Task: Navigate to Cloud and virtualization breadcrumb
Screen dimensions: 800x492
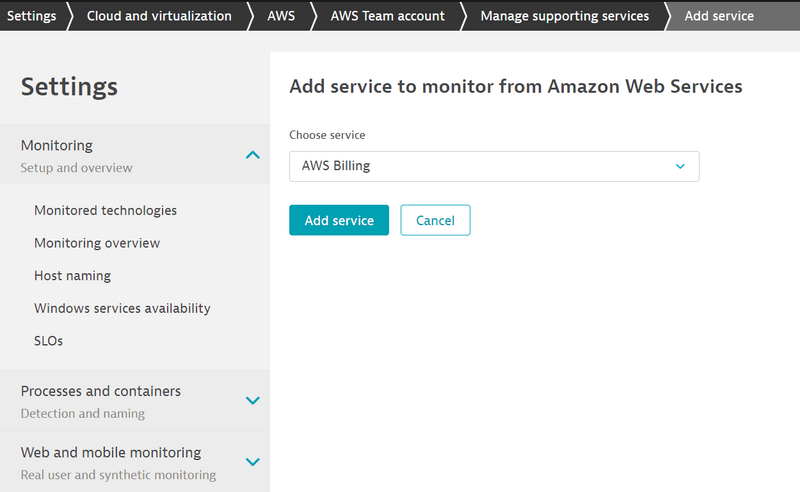Action: pos(158,16)
